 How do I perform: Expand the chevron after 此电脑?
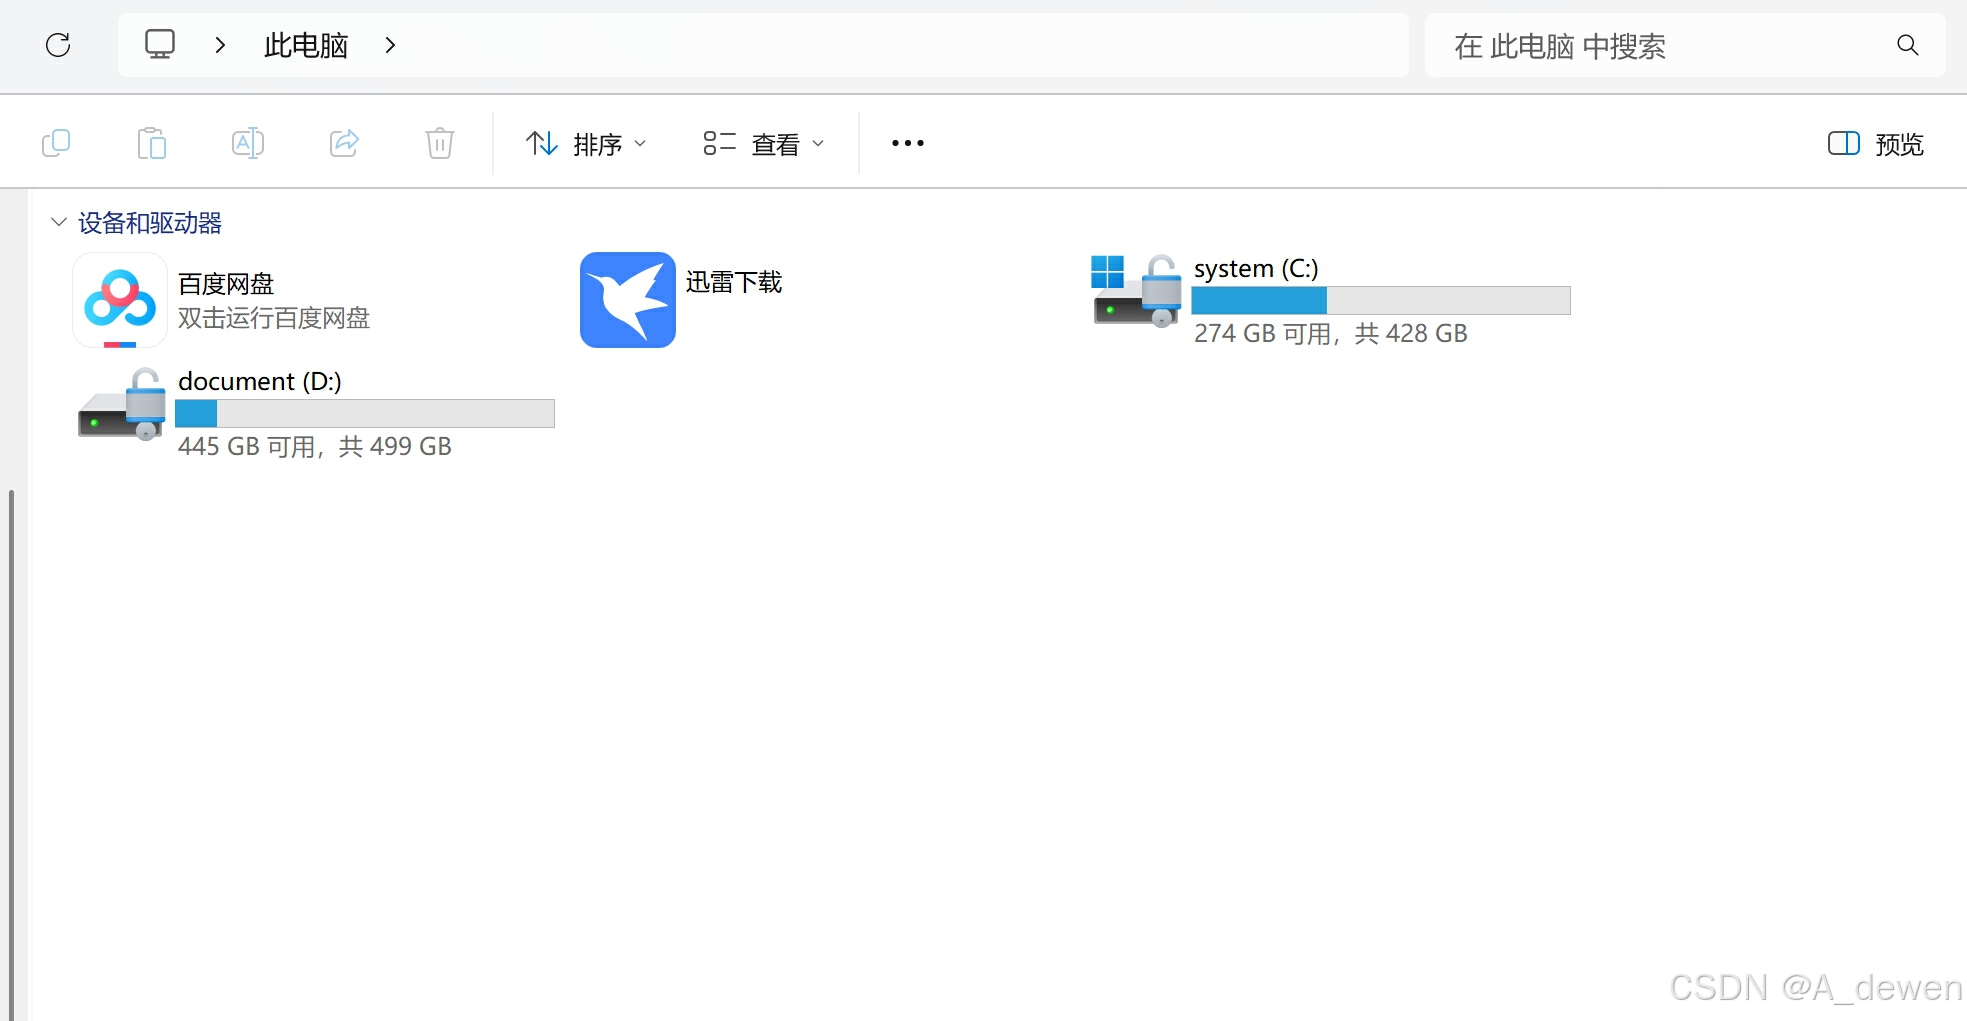click(390, 45)
